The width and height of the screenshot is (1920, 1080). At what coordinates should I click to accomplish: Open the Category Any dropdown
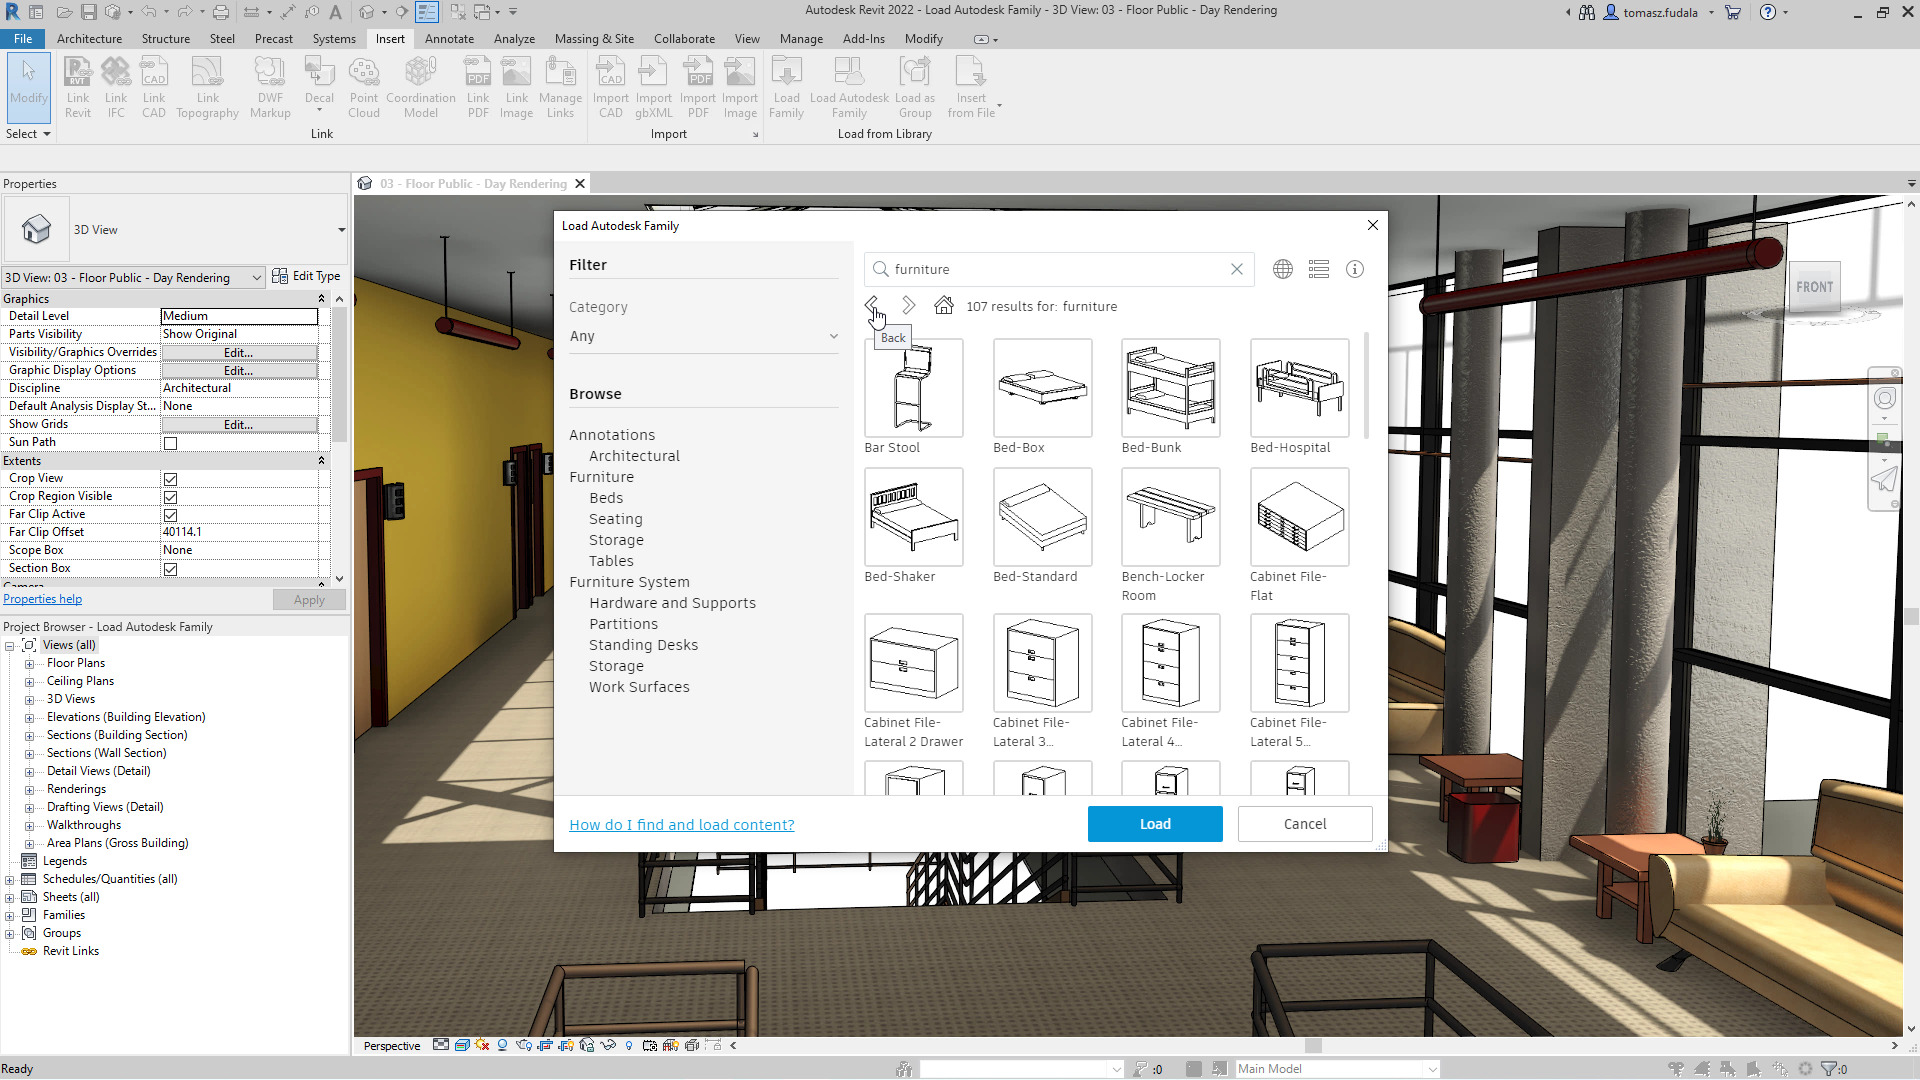pos(704,336)
